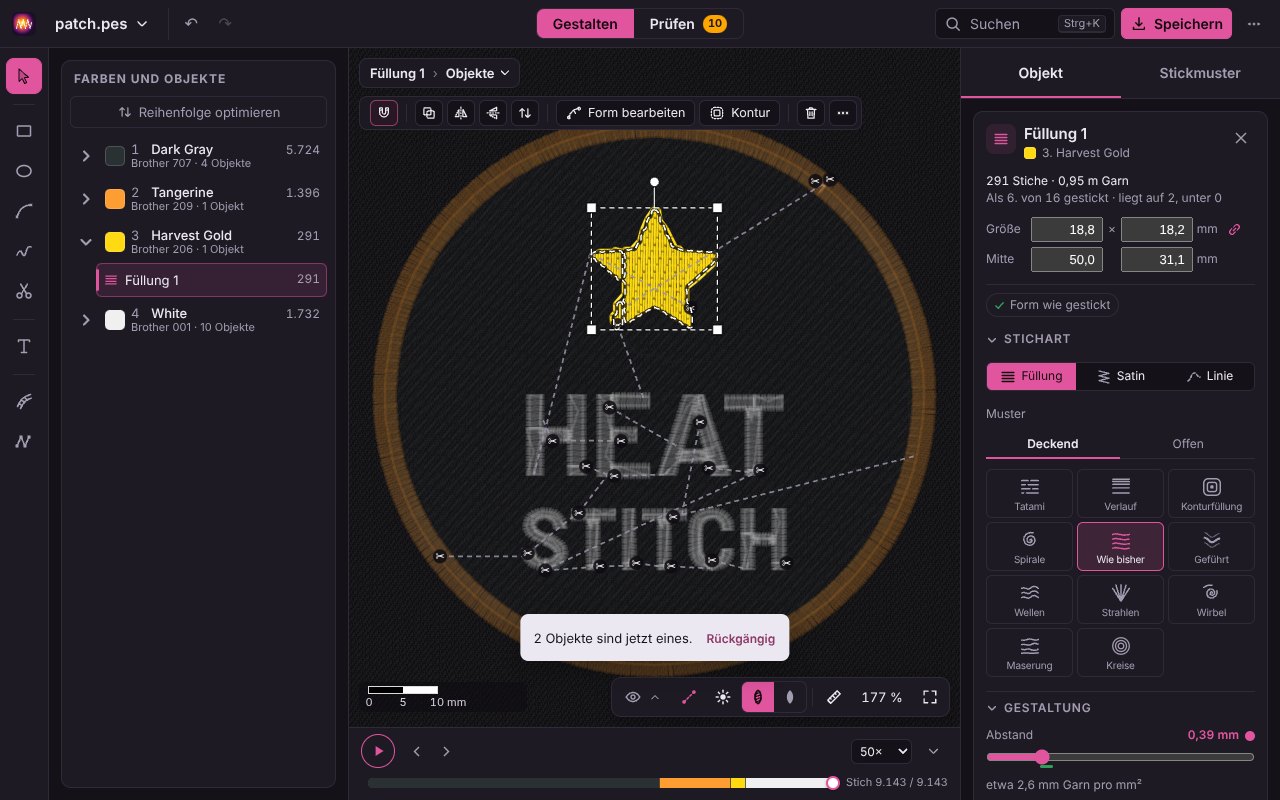Click the duplicate objects icon

click(x=429, y=113)
